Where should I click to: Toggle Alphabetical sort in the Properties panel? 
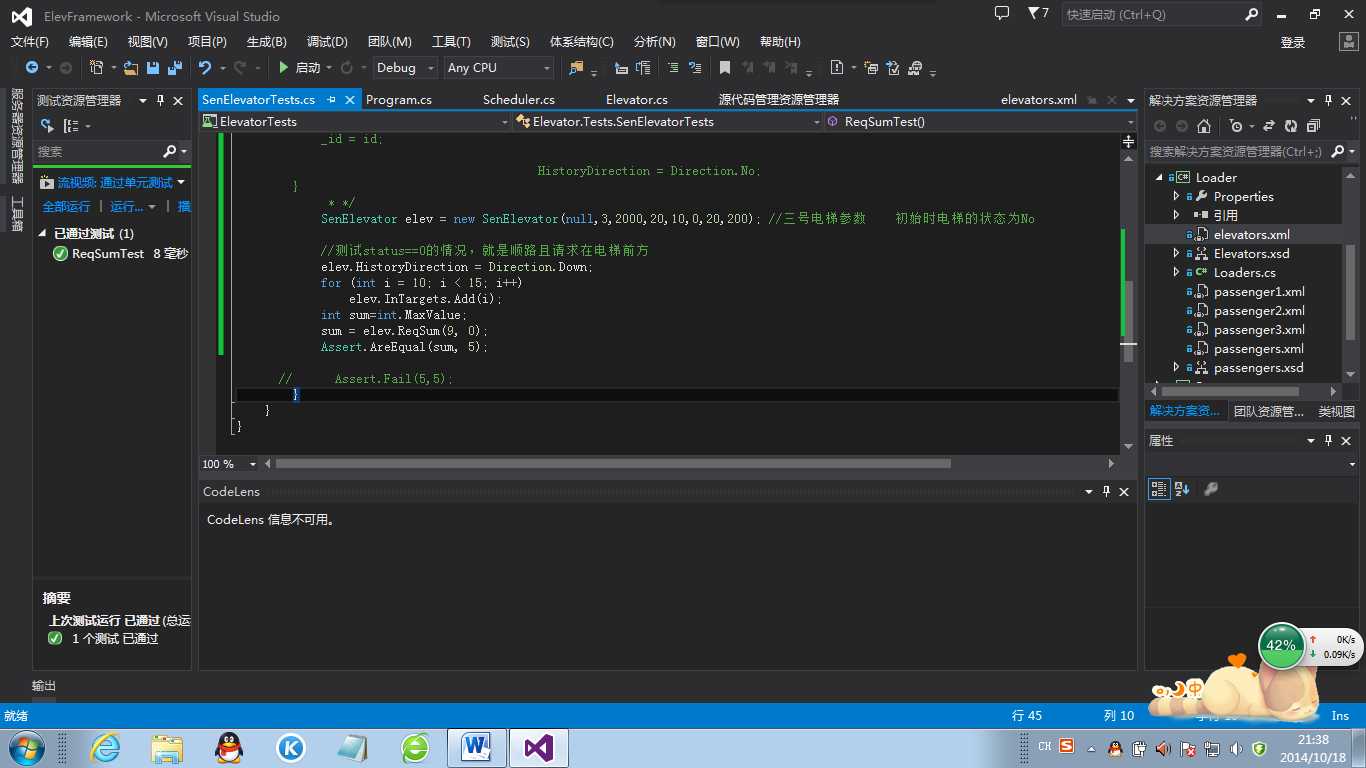(1182, 489)
